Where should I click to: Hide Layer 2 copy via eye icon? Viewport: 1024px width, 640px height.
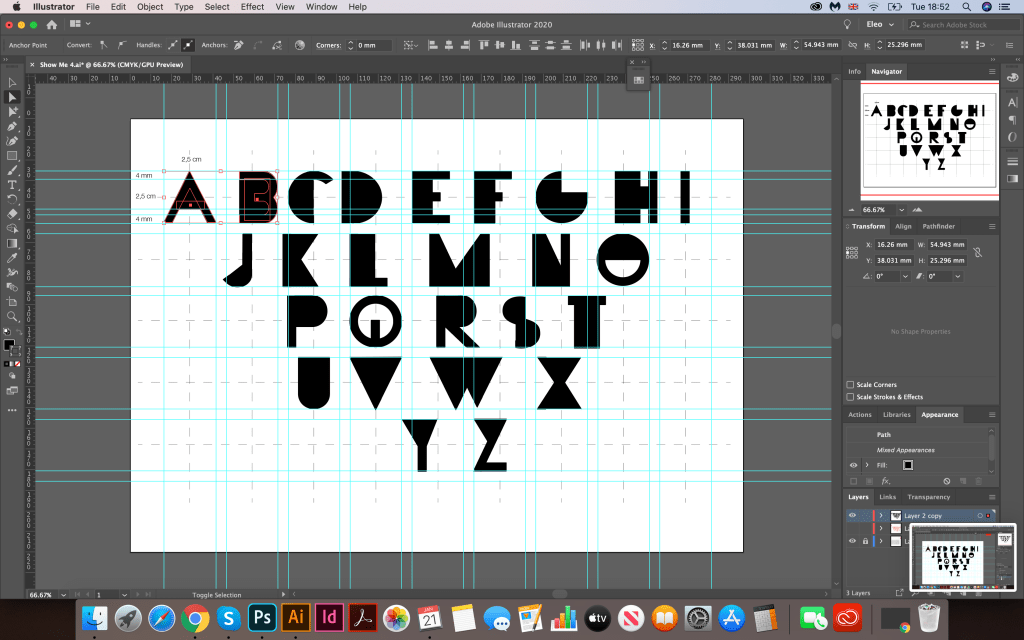pos(852,515)
